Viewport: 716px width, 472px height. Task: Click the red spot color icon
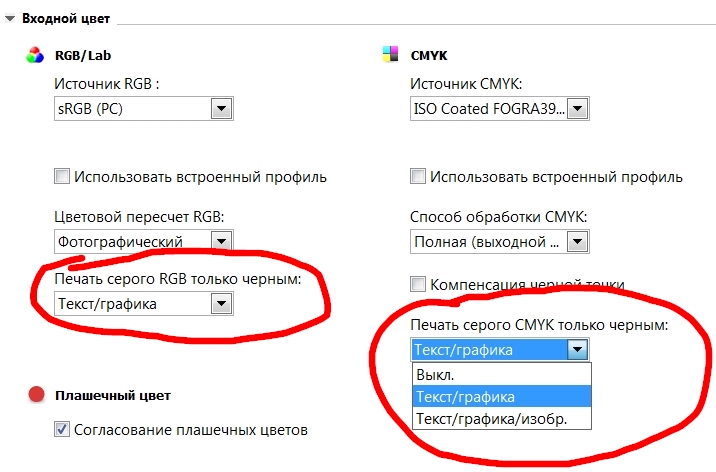(36, 395)
